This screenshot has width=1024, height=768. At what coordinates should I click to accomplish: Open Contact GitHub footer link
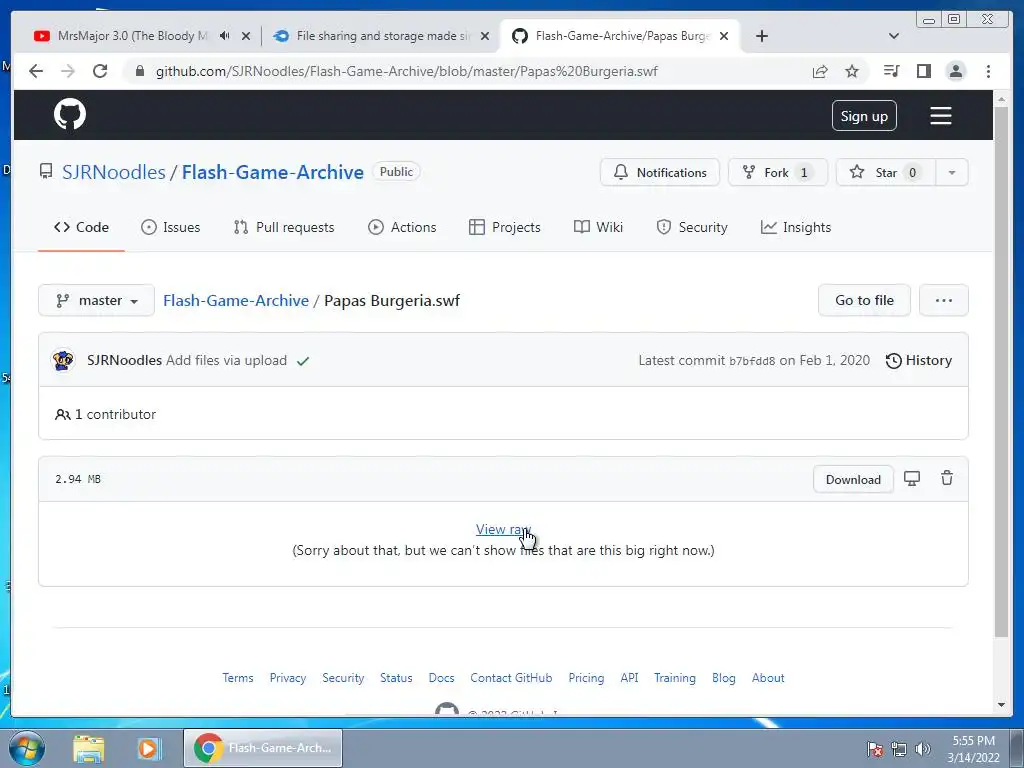(511, 678)
